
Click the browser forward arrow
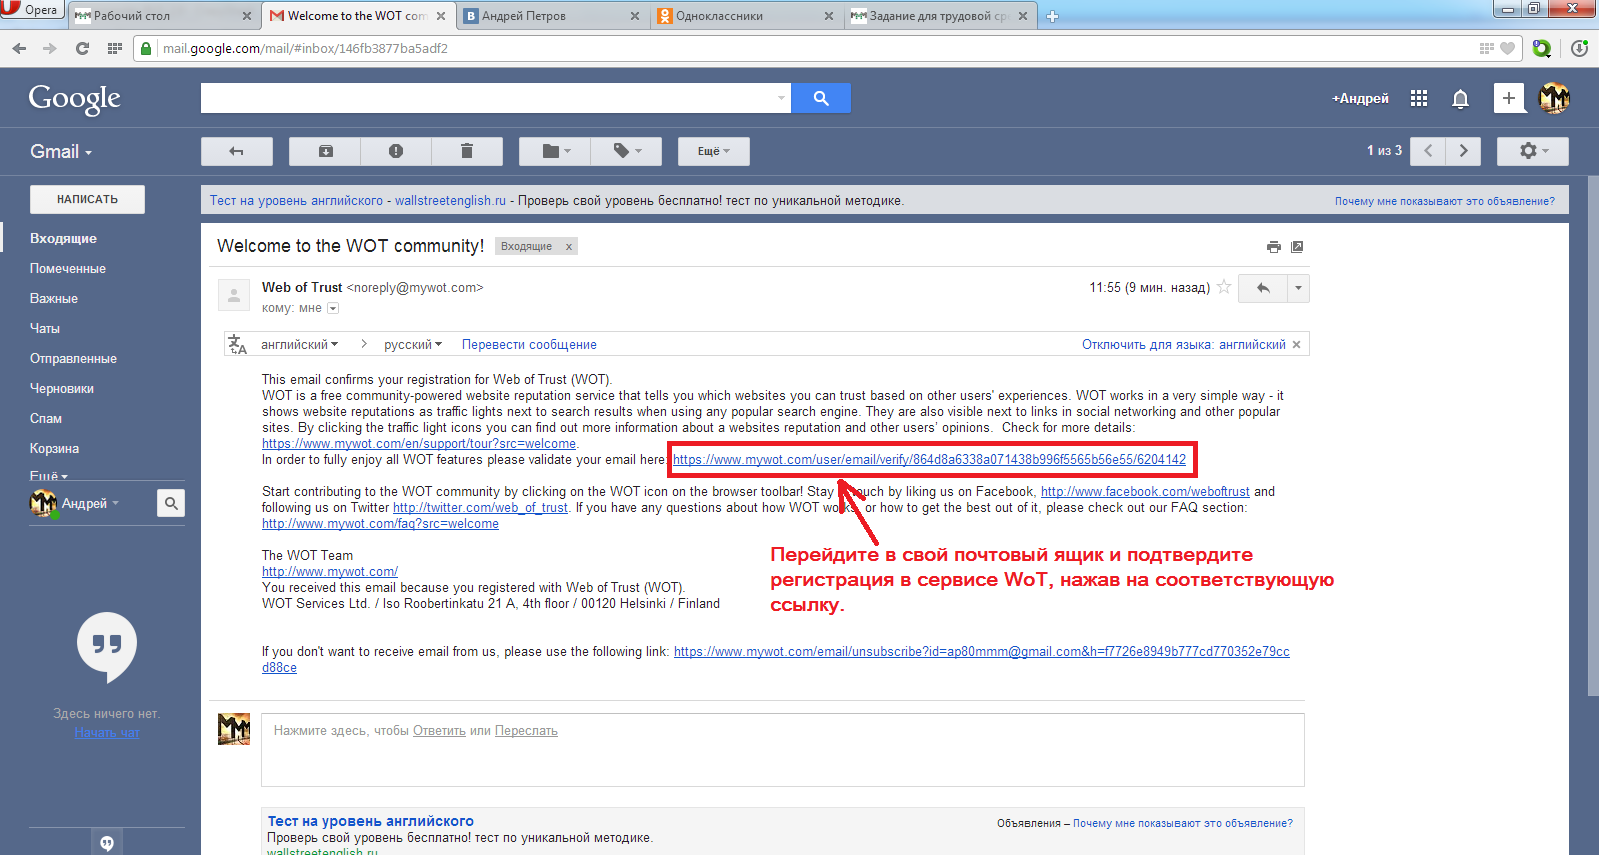(x=50, y=48)
